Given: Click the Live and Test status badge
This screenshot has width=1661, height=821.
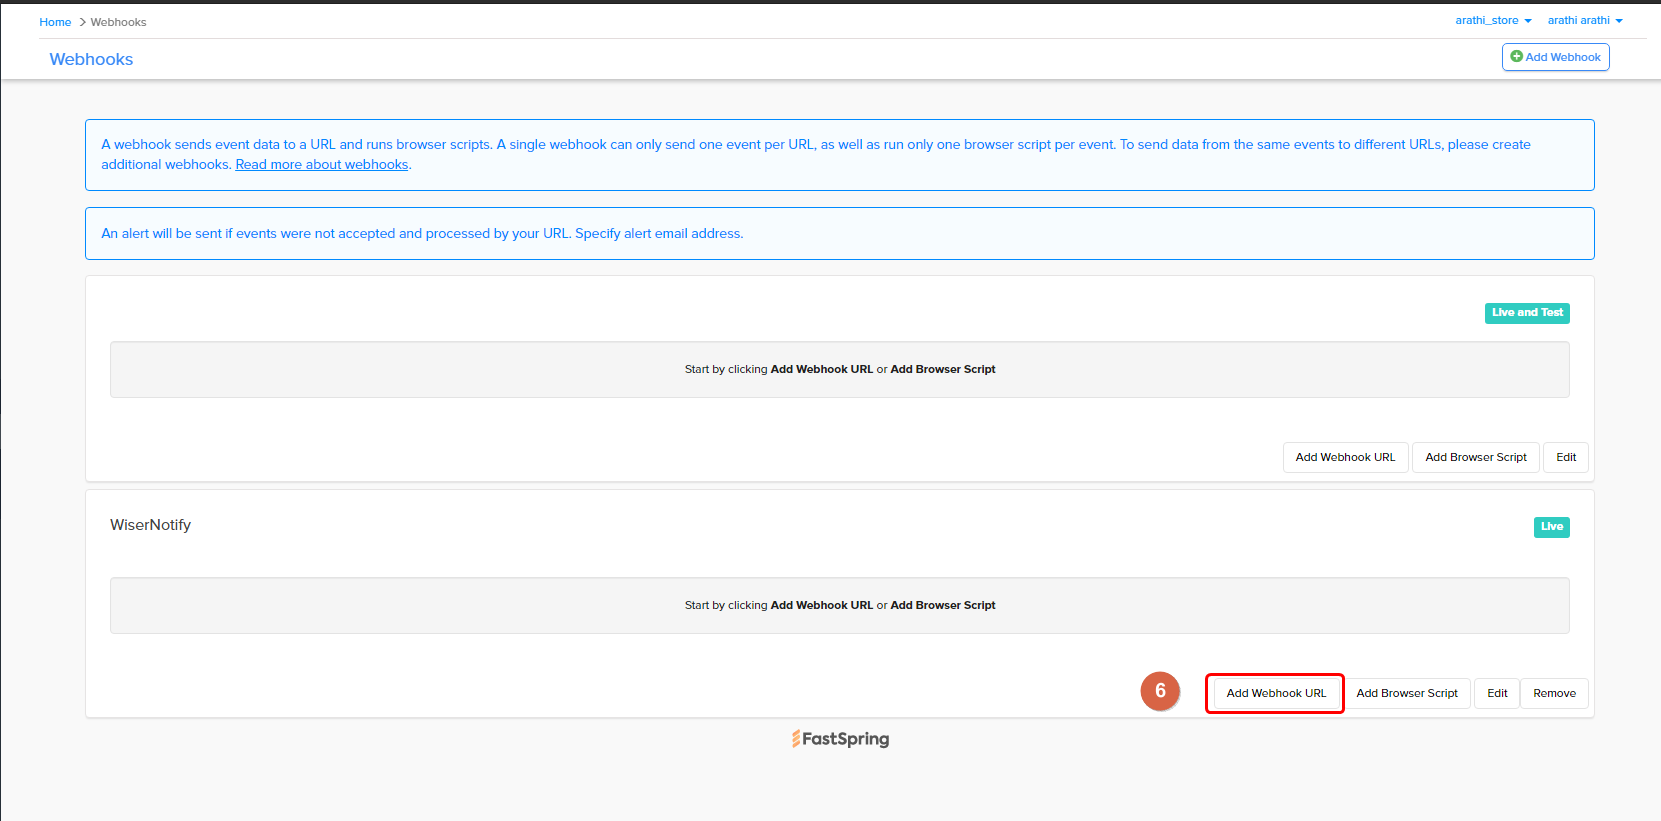Looking at the screenshot, I should pyautogui.click(x=1527, y=313).
